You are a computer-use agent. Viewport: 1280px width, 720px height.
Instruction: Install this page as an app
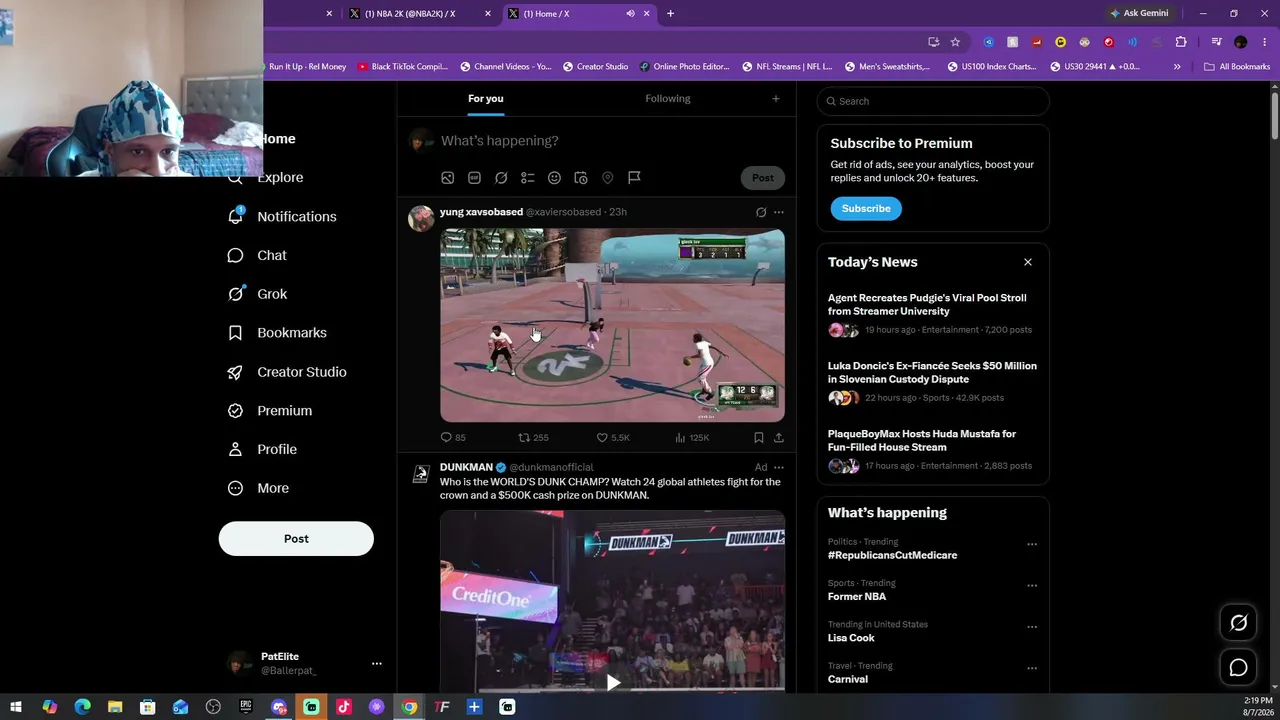(933, 42)
